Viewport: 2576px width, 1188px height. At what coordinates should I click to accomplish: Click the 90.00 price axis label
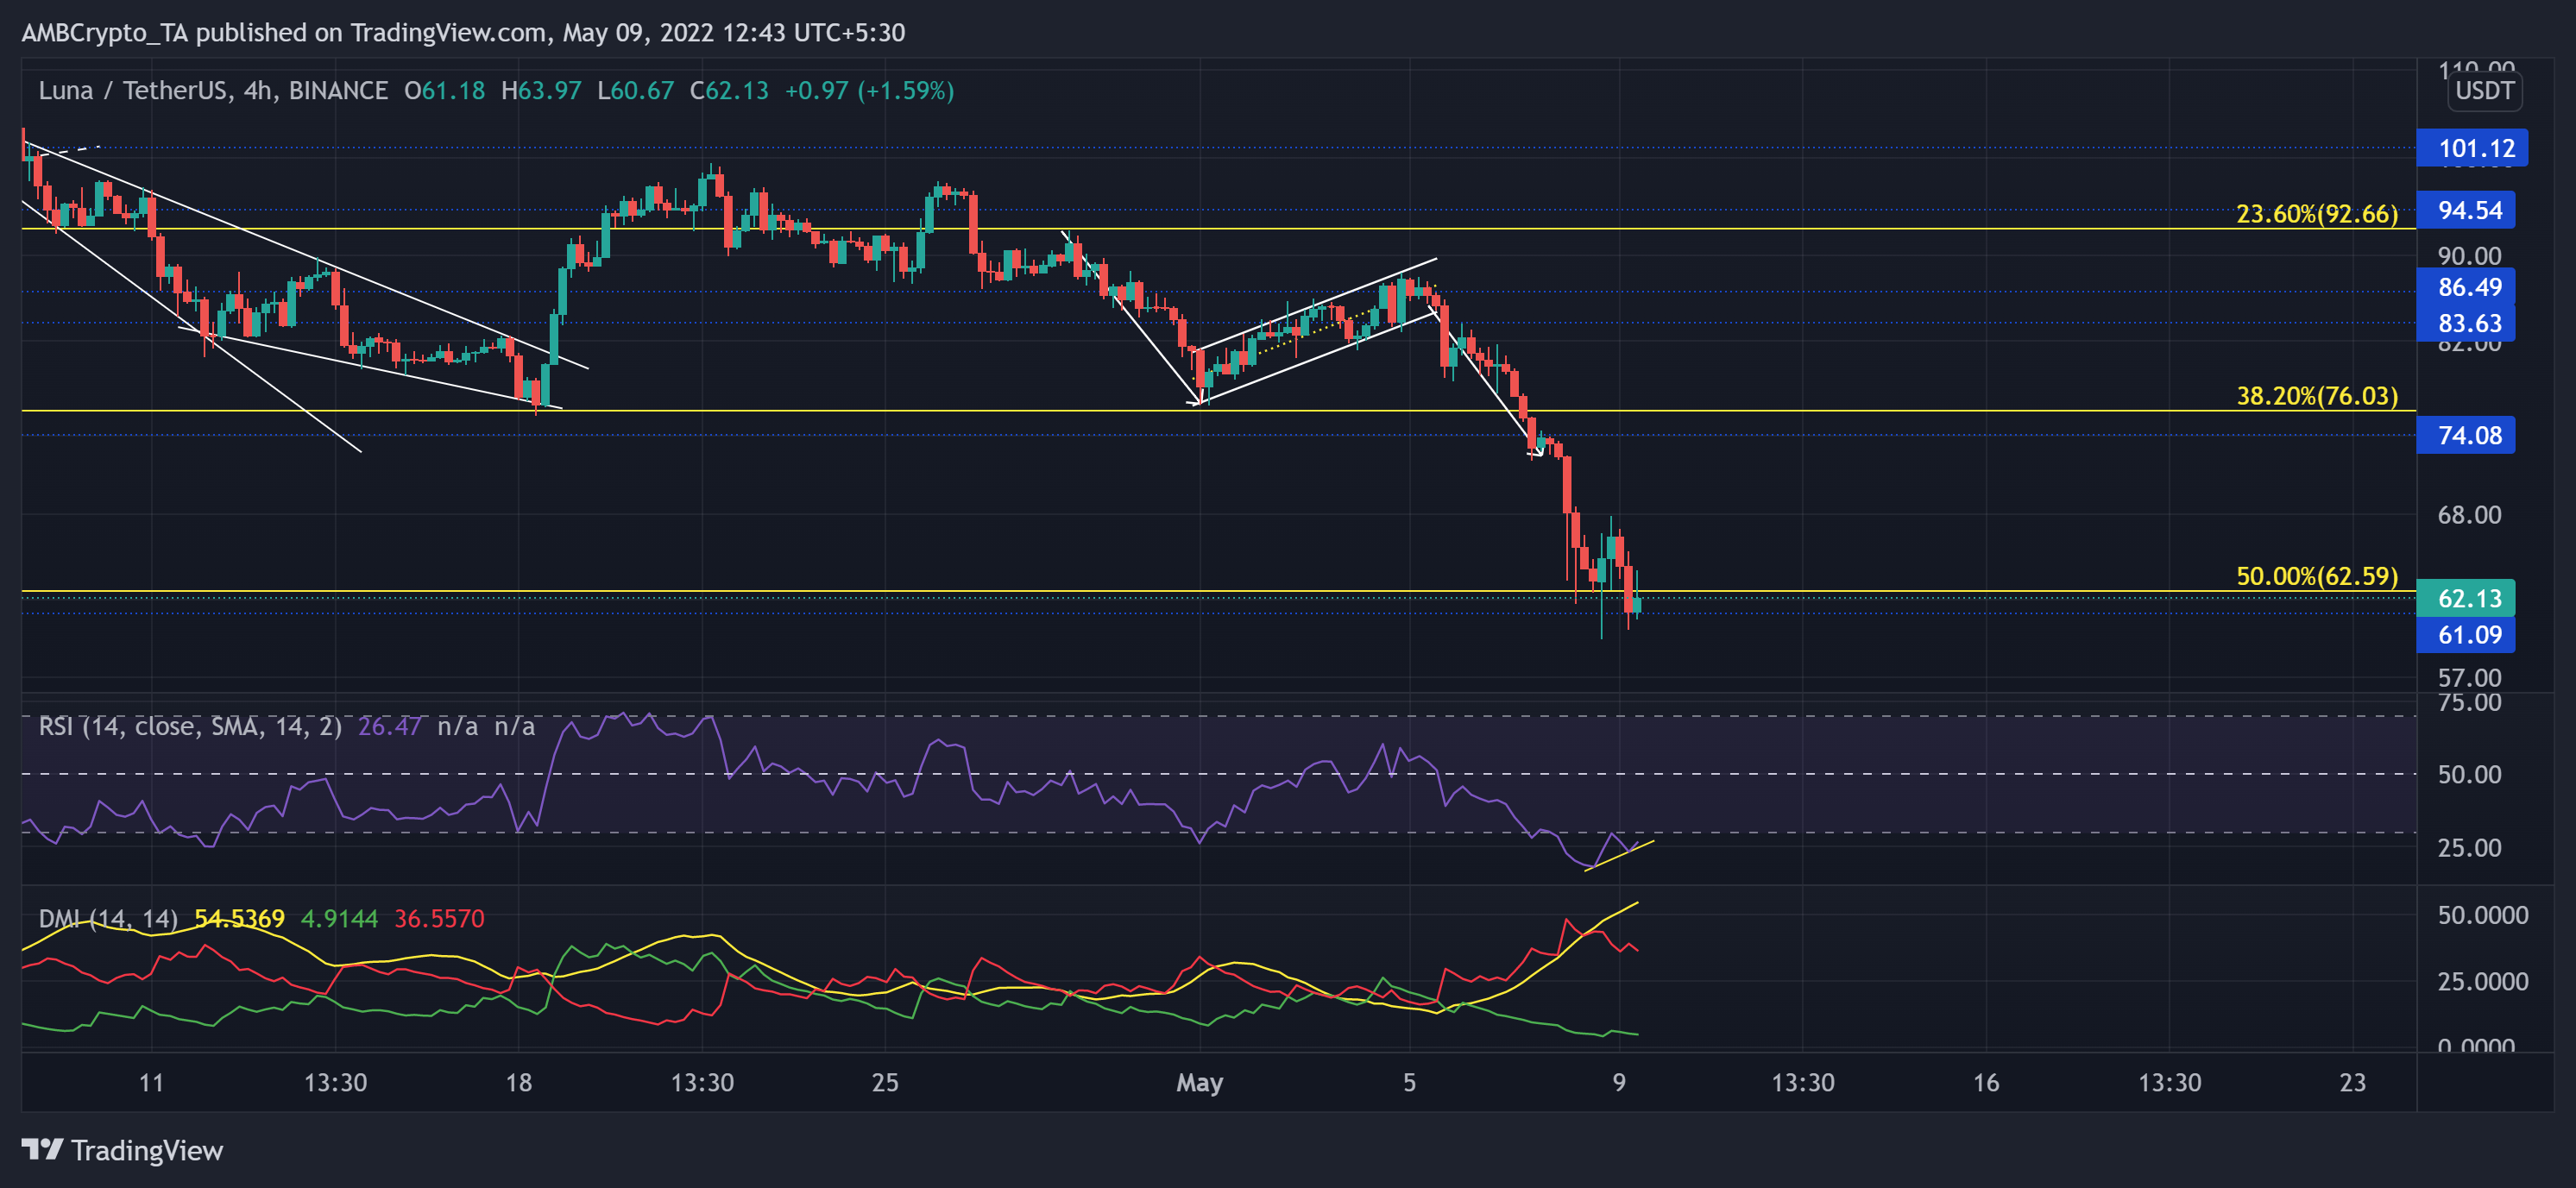[2469, 255]
